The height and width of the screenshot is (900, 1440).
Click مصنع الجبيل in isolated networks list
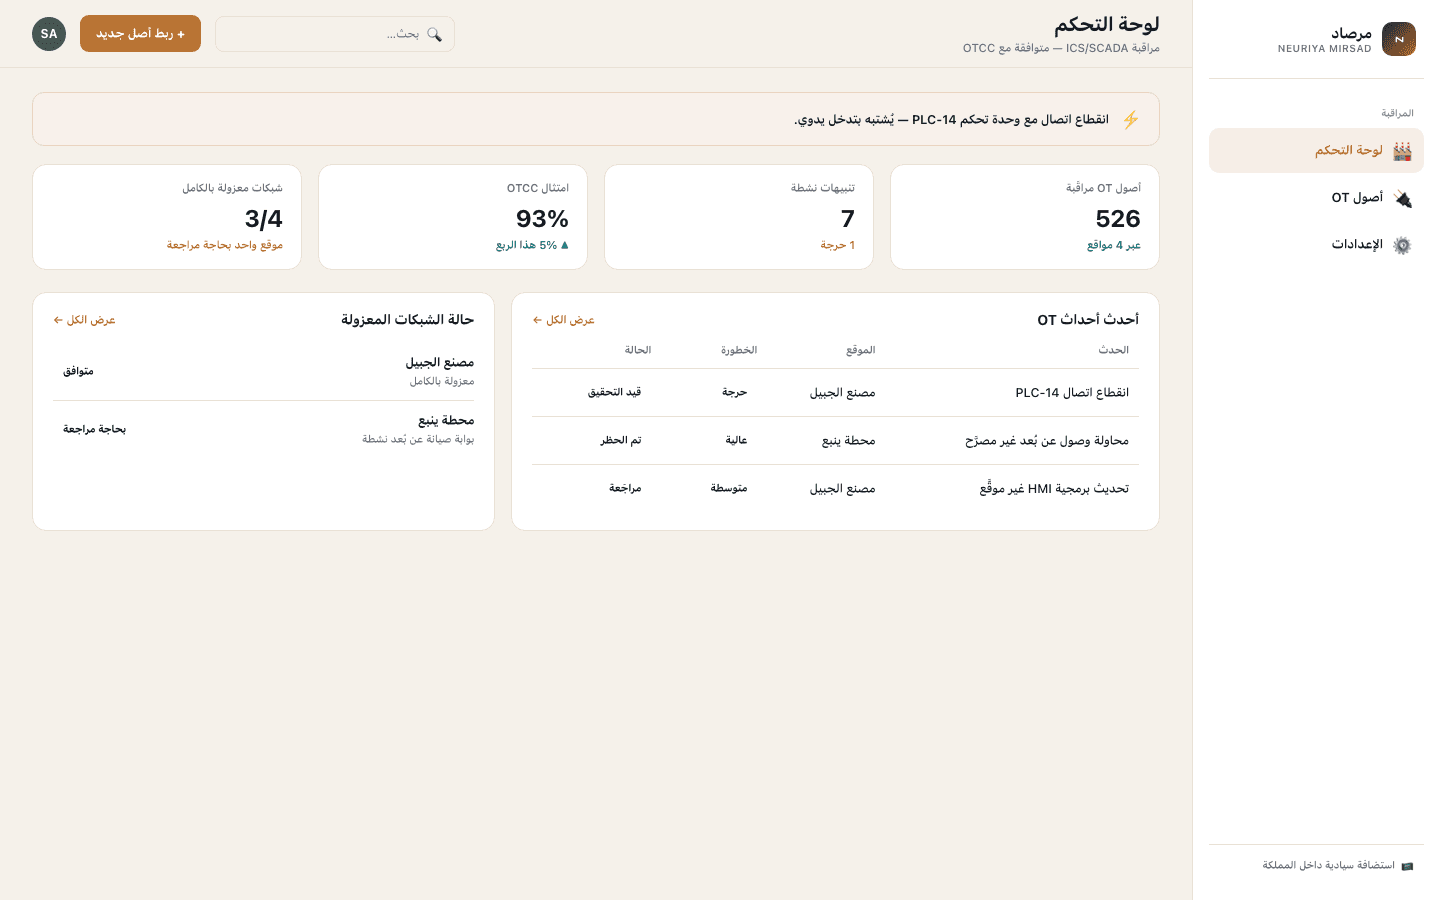coord(440,363)
